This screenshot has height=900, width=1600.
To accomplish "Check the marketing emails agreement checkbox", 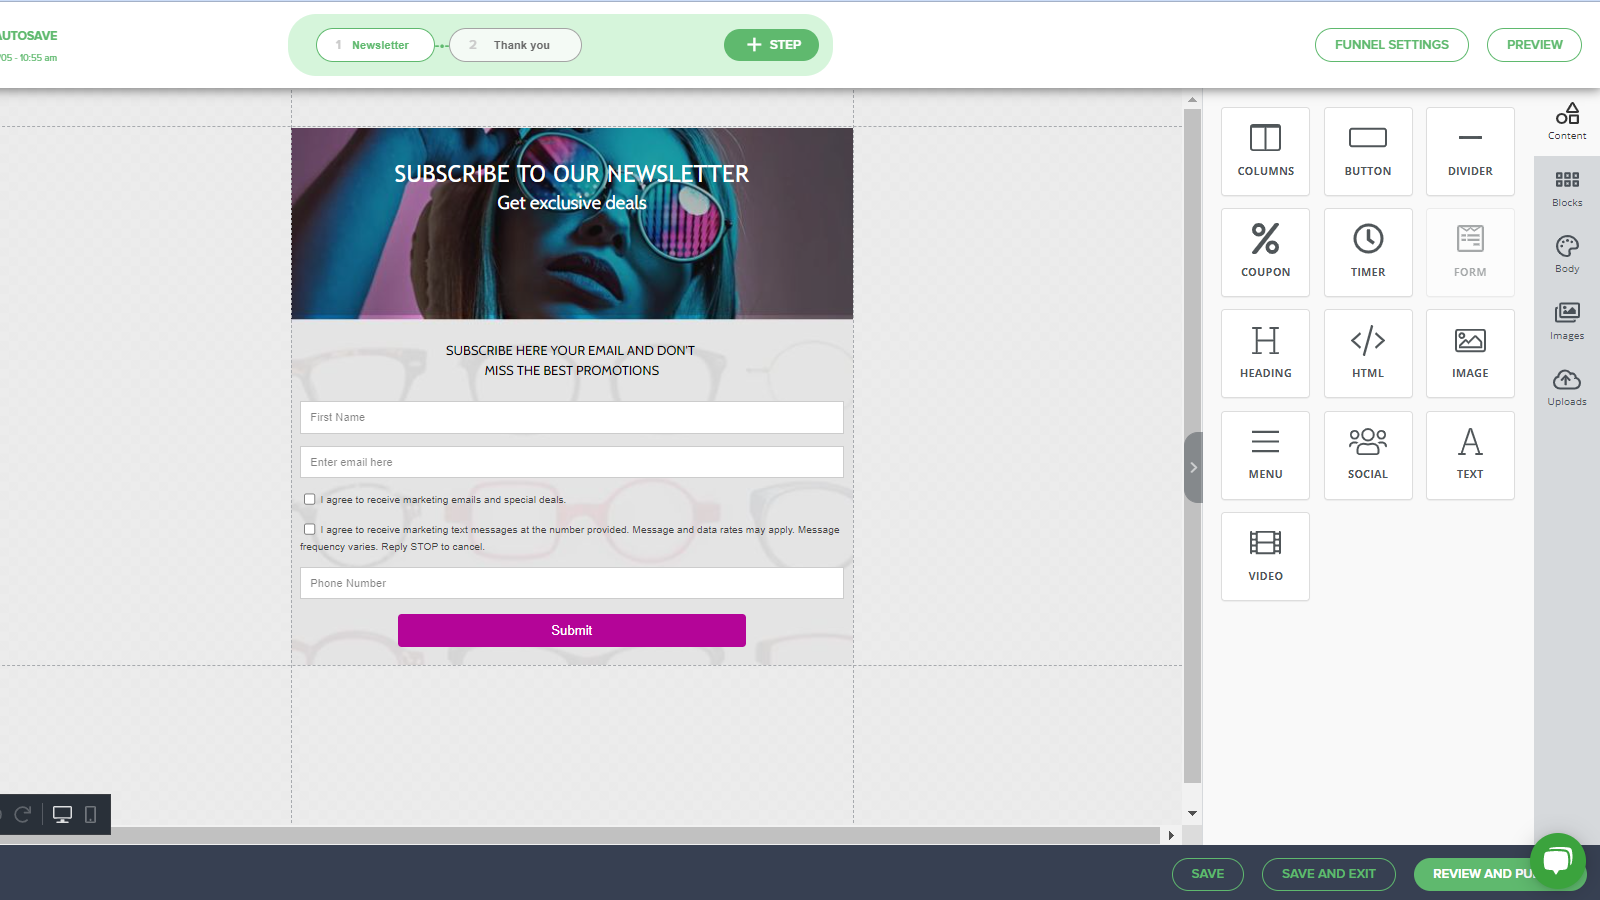I will click(309, 499).
